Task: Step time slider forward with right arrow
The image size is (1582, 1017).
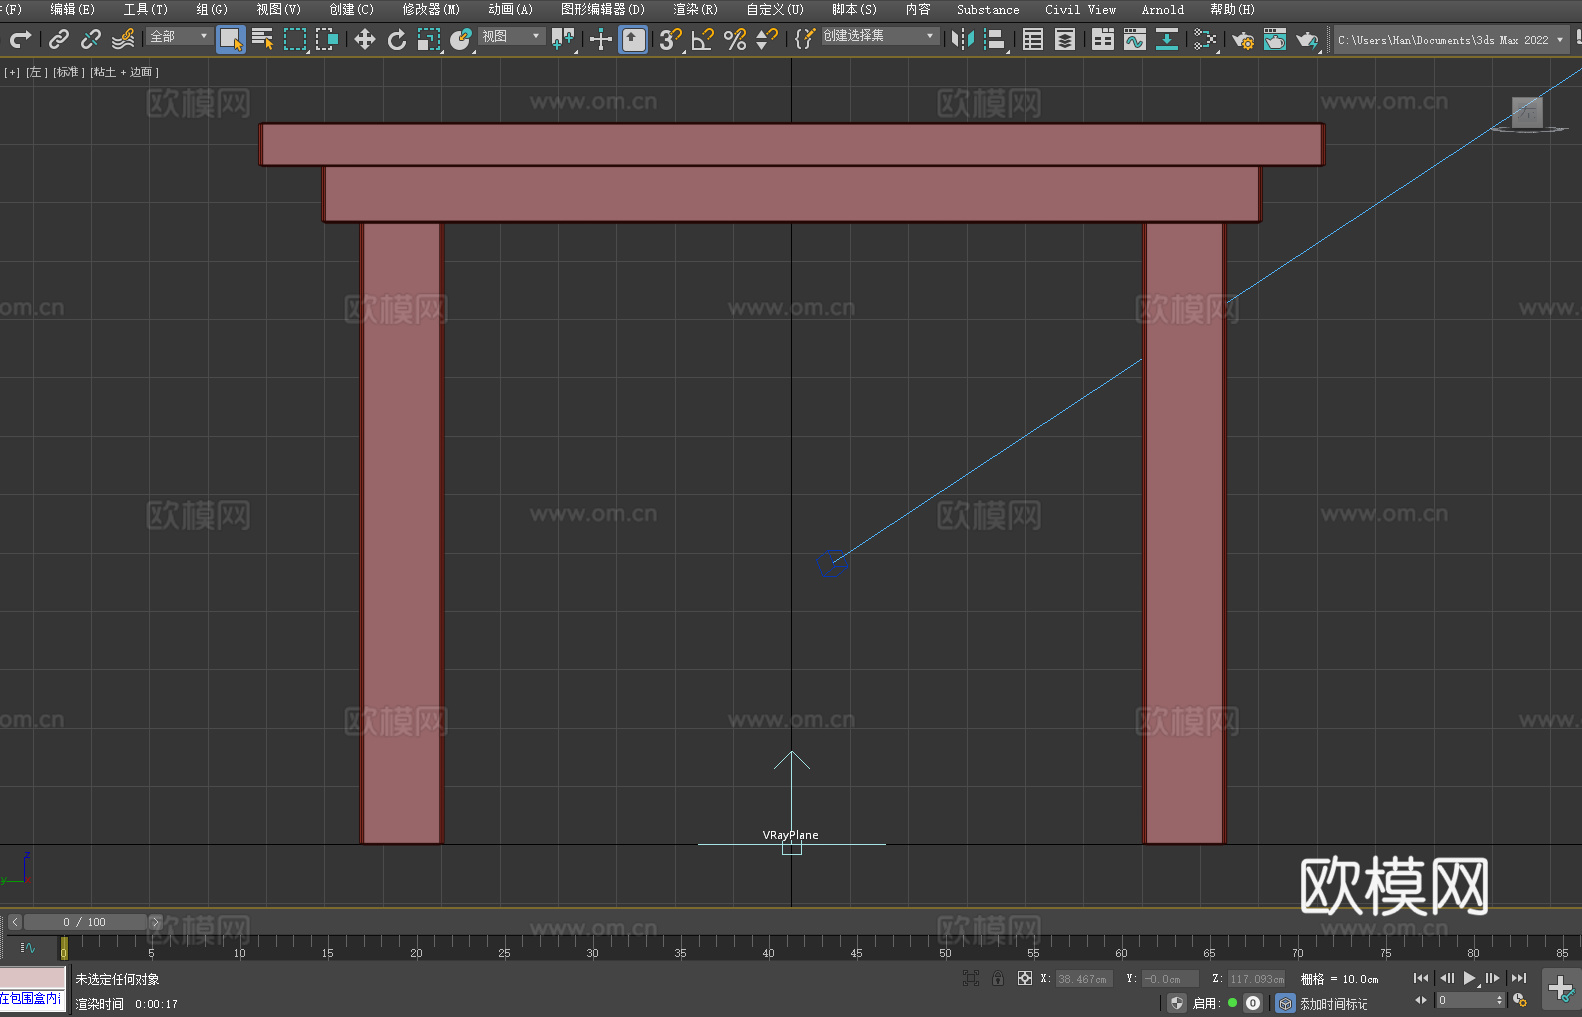Action: coord(155,922)
